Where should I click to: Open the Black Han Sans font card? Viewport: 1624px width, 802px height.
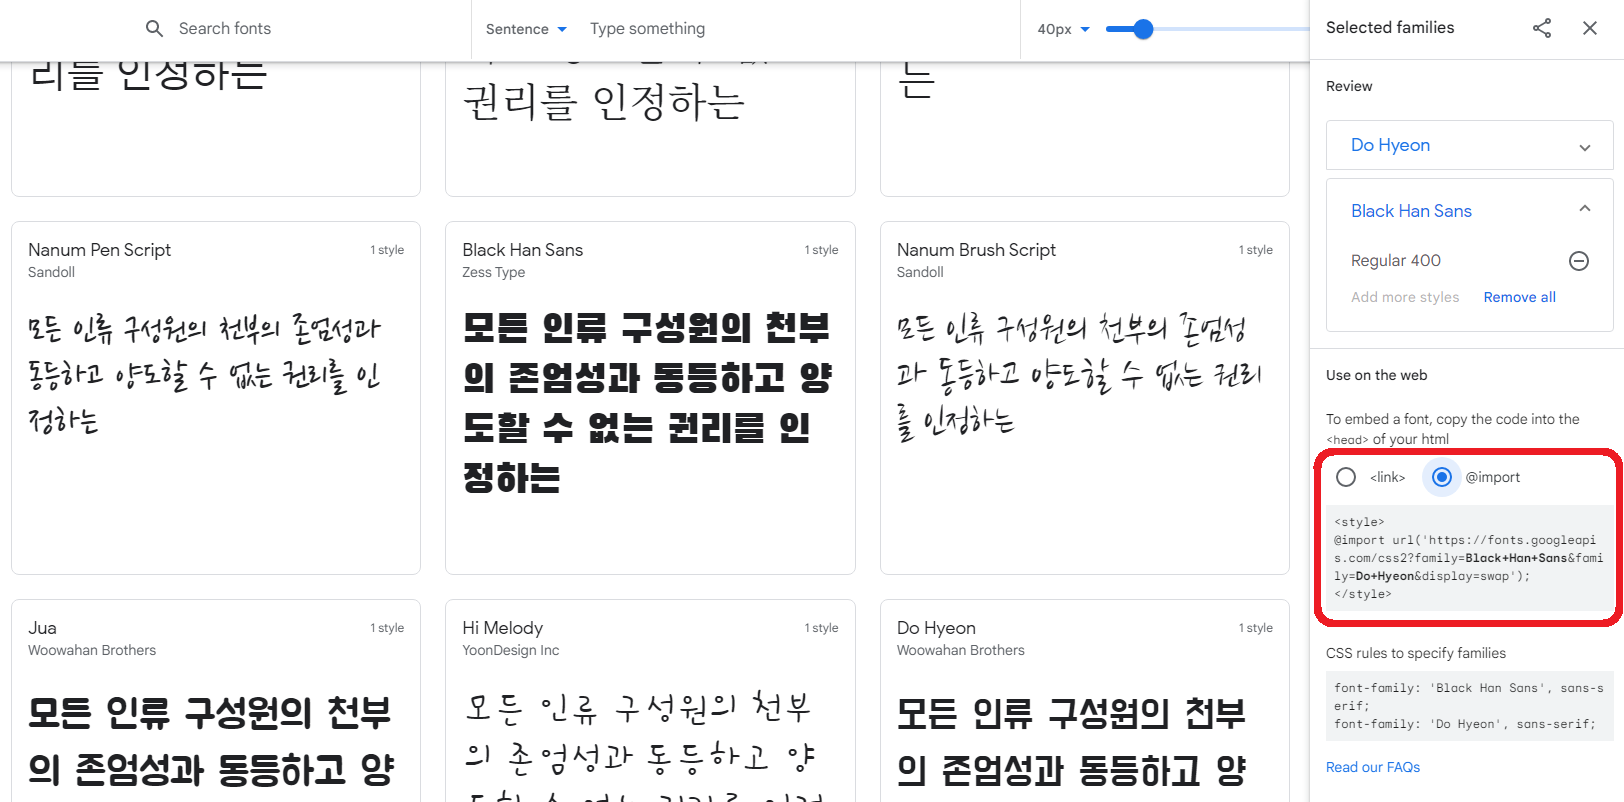pyautogui.click(x=650, y=398)
